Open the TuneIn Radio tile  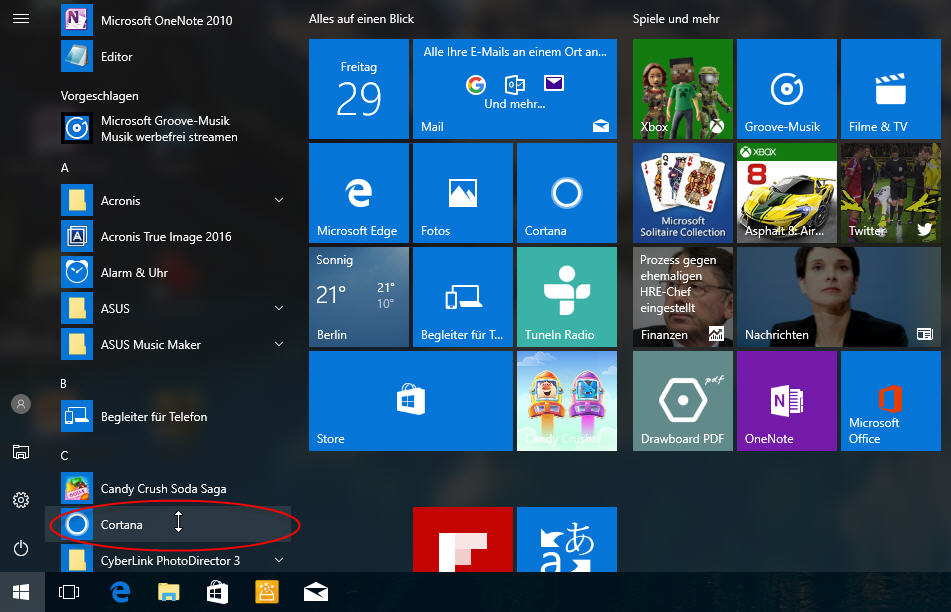pos(567,297)
